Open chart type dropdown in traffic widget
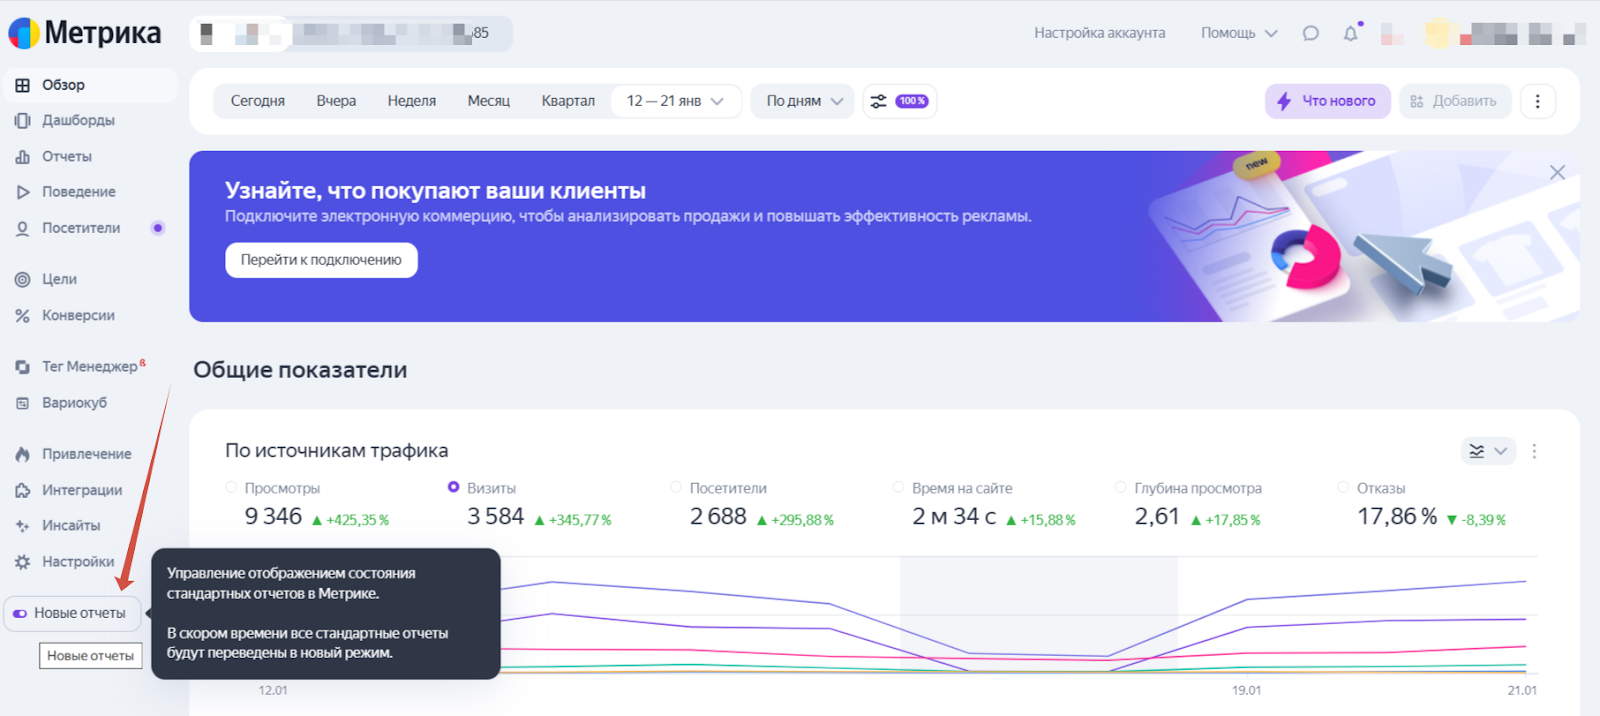This screenshot has height=716, width=1600. coord(1487,451)
